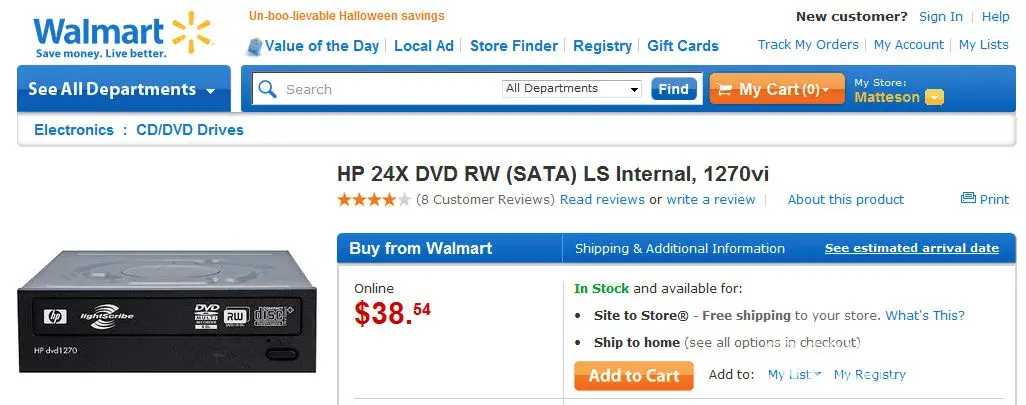Open the Buy from Walmart tab
The width and height of the screenshot is (1026, 405).
point(421,248)
